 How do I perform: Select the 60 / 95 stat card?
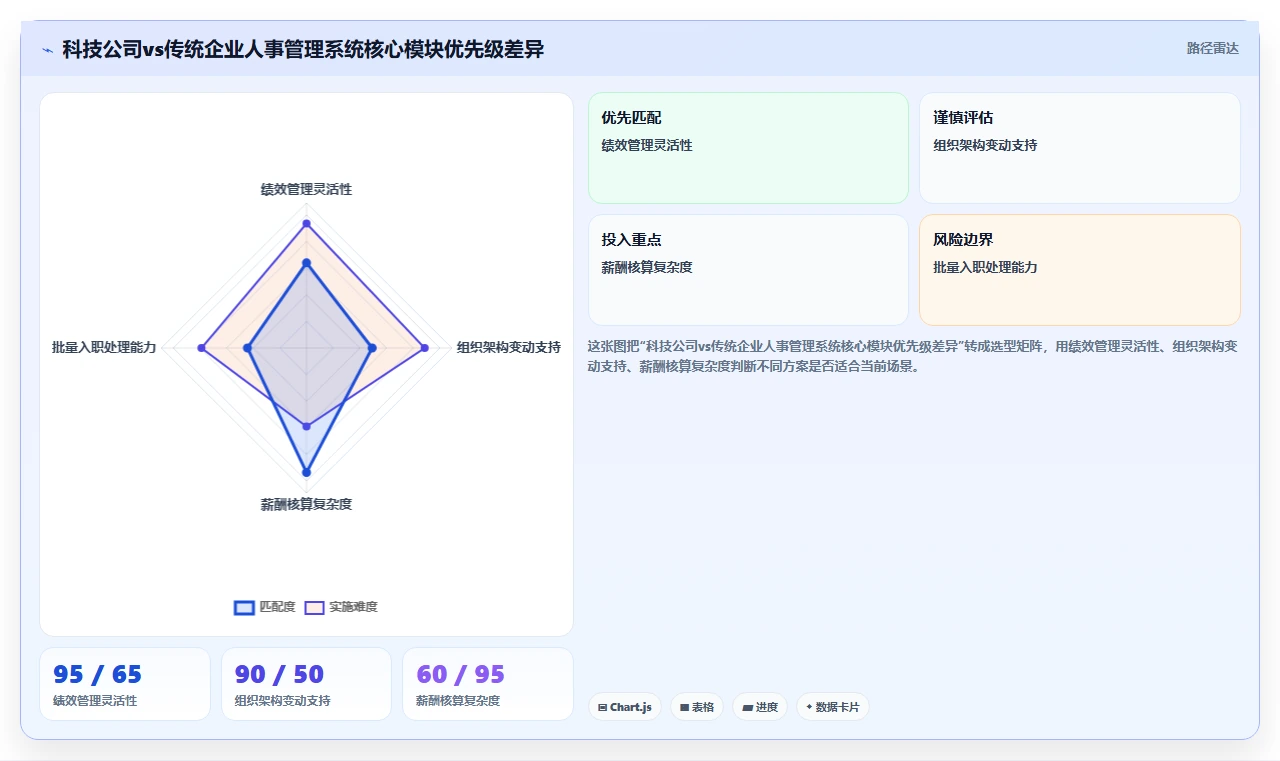(488, 684)
